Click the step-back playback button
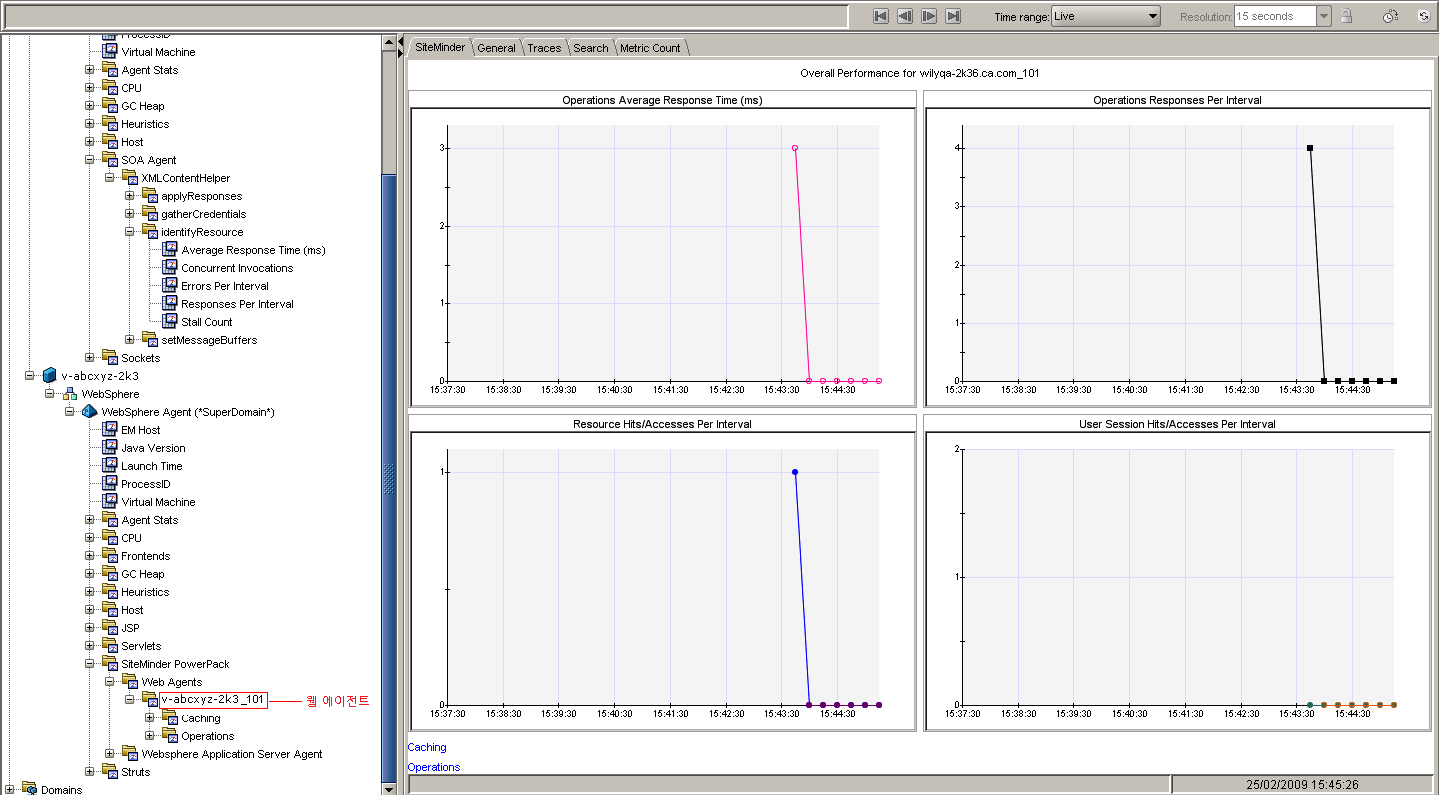This screenshot has height=795, width=1440. point(905,16)
